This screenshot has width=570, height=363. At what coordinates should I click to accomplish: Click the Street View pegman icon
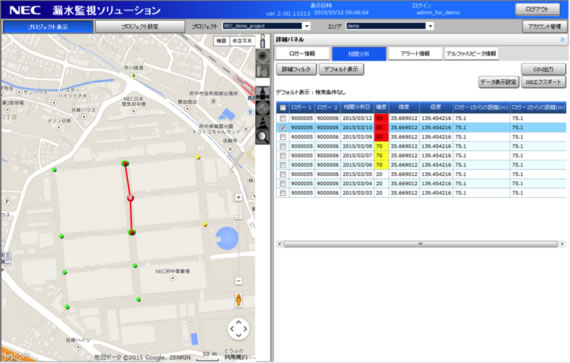[238, 300]
